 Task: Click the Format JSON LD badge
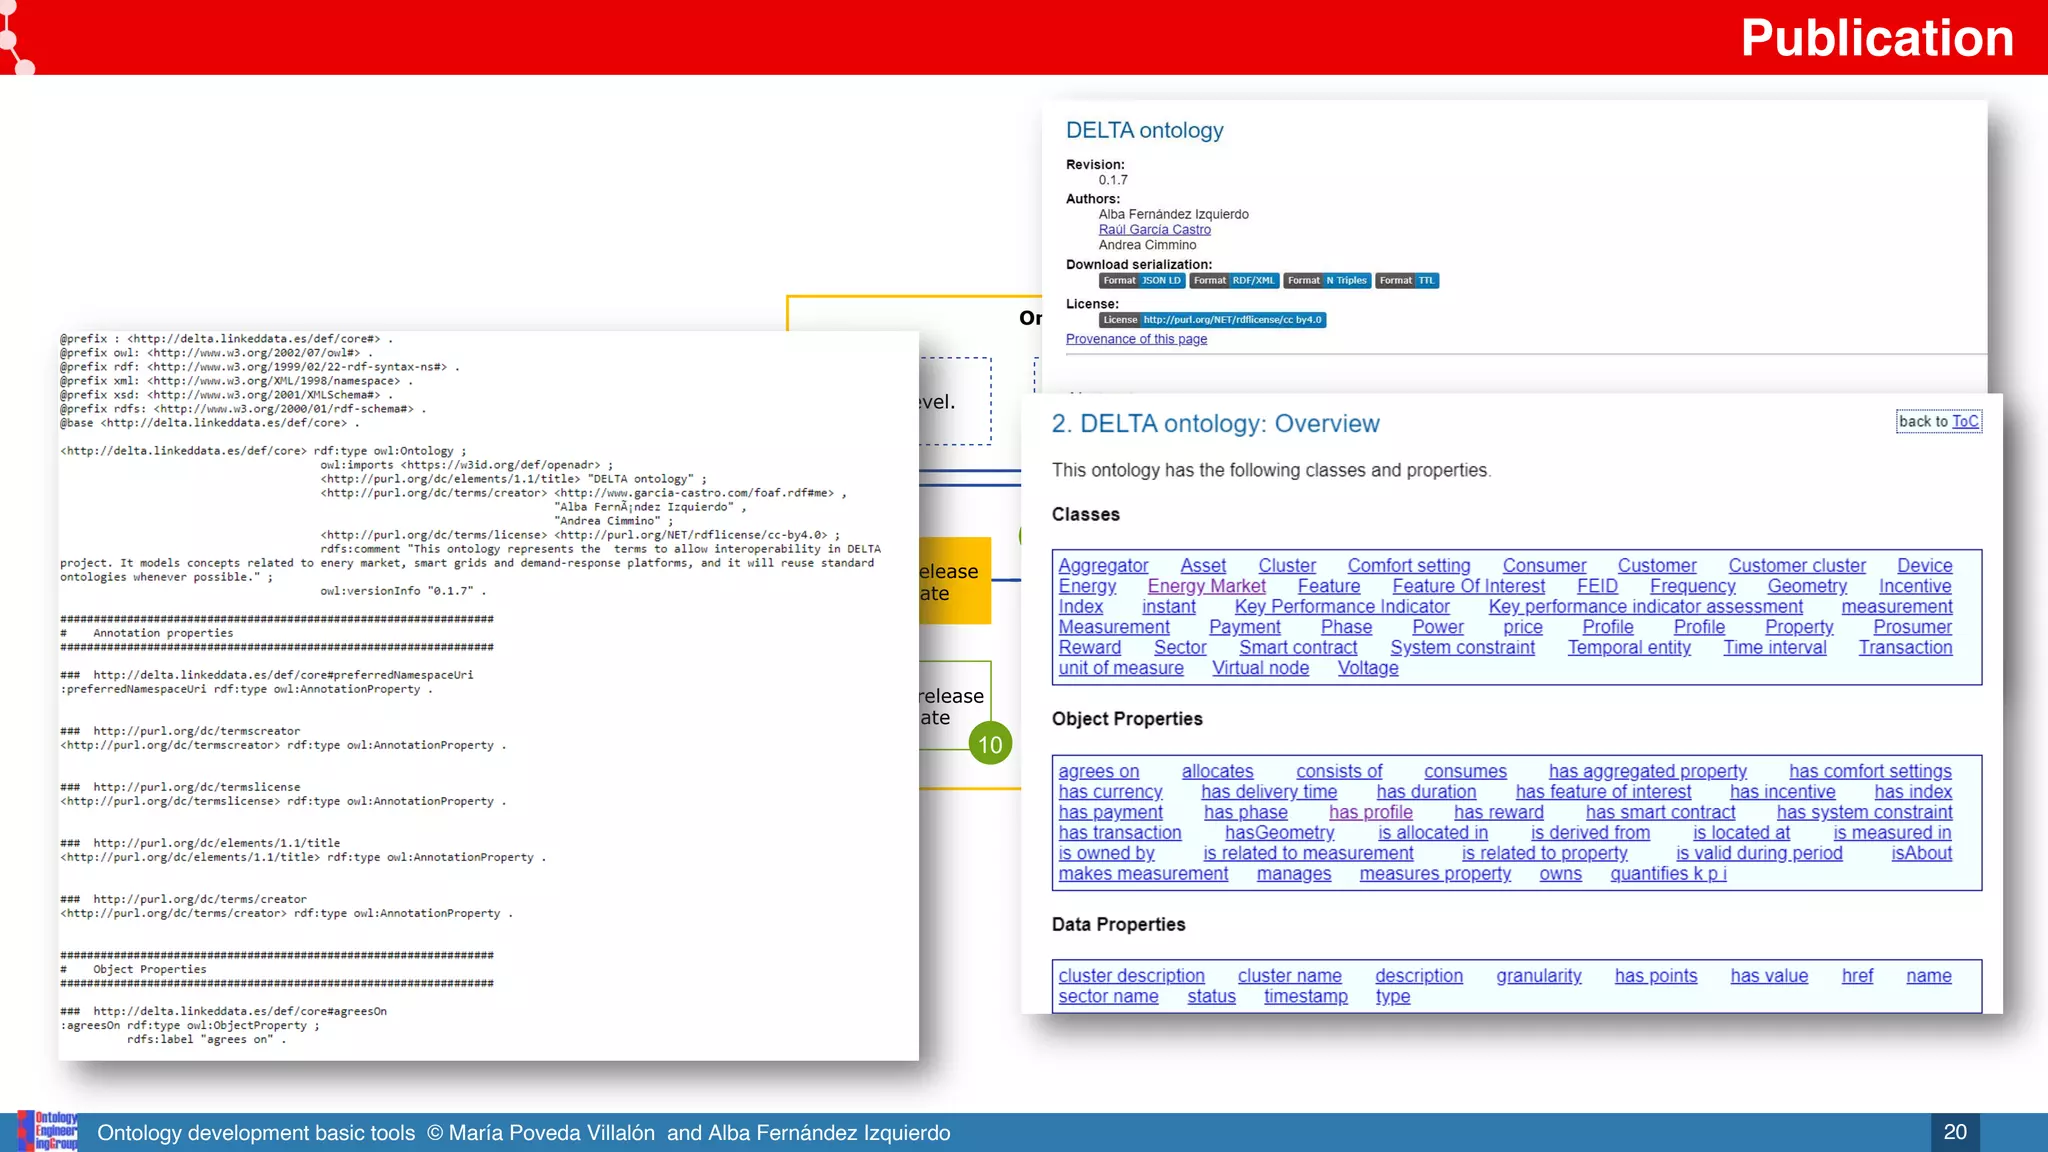1142,281
